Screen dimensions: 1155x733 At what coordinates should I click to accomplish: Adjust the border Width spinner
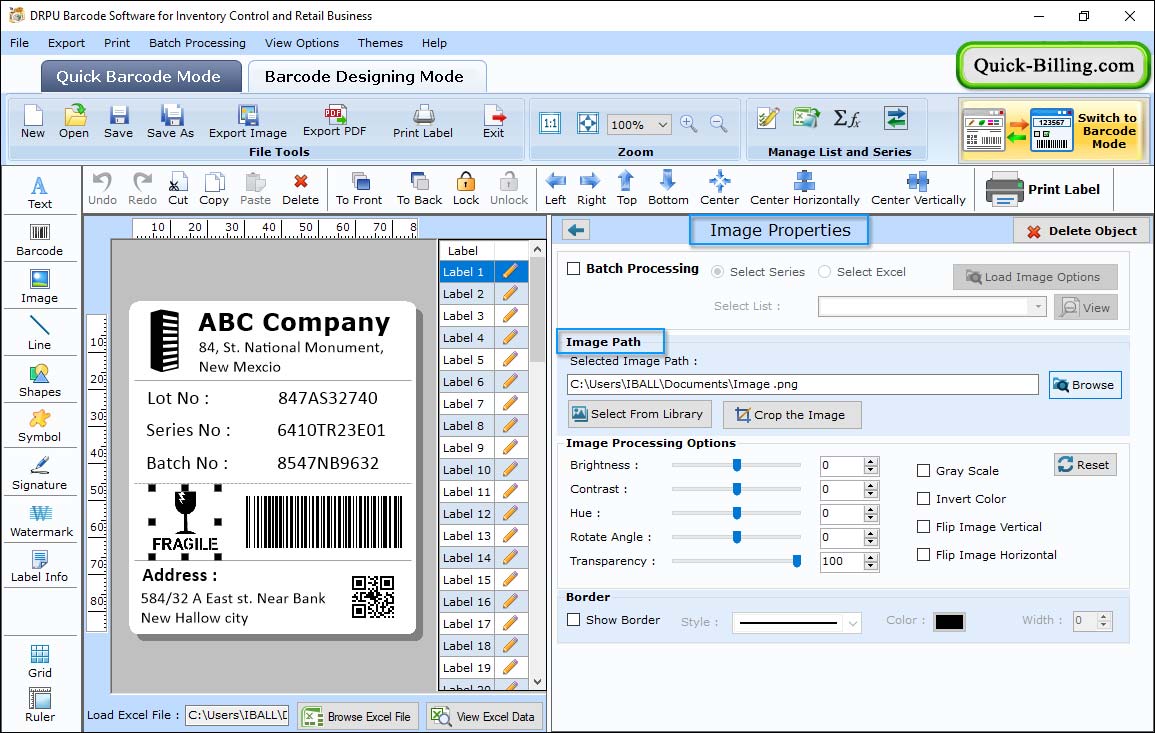click(x=1103, y=621)
